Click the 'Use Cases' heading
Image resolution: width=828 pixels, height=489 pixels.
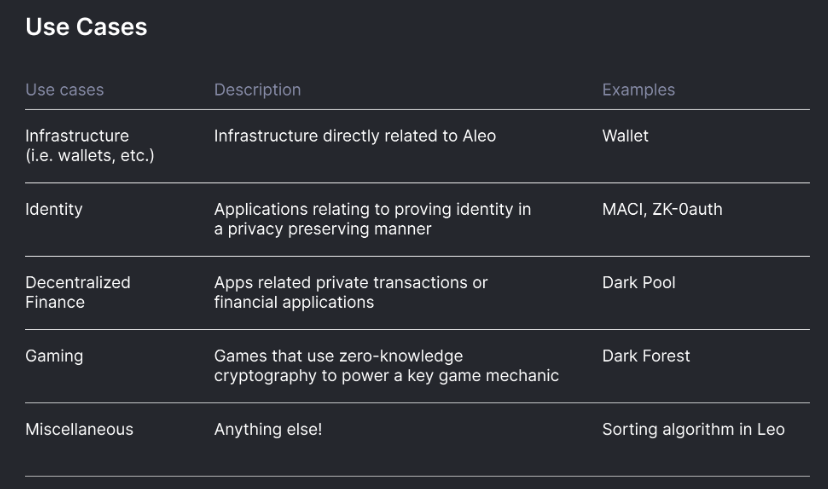[86, 27]
